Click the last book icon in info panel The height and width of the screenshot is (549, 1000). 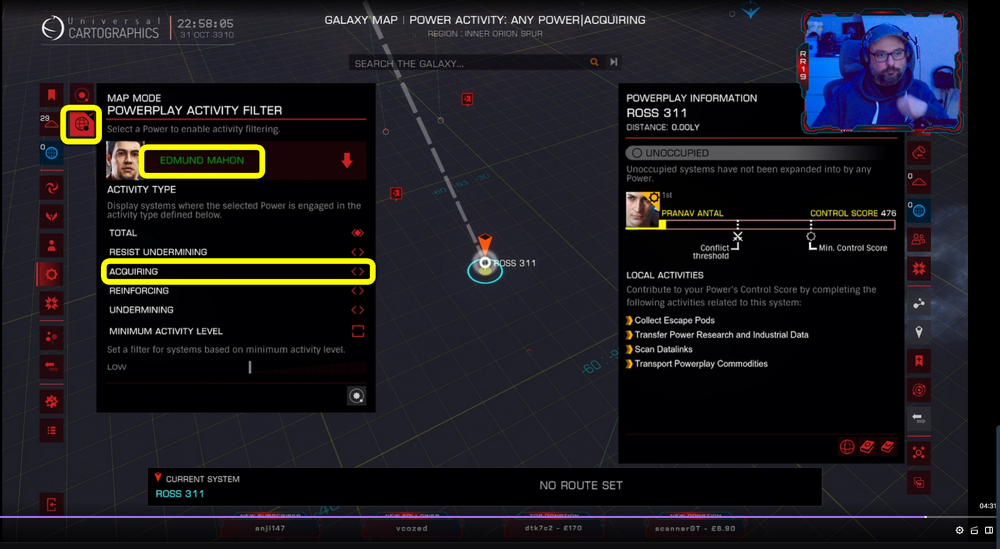(887, 447)
